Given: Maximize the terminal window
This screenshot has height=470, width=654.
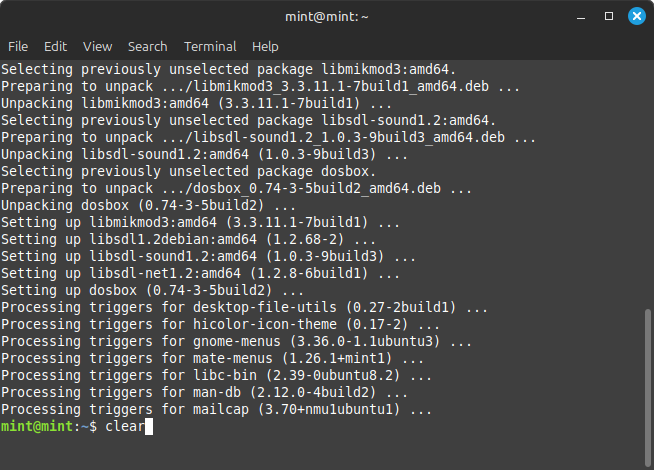Looking at the screenshot, I should [608, 17].
